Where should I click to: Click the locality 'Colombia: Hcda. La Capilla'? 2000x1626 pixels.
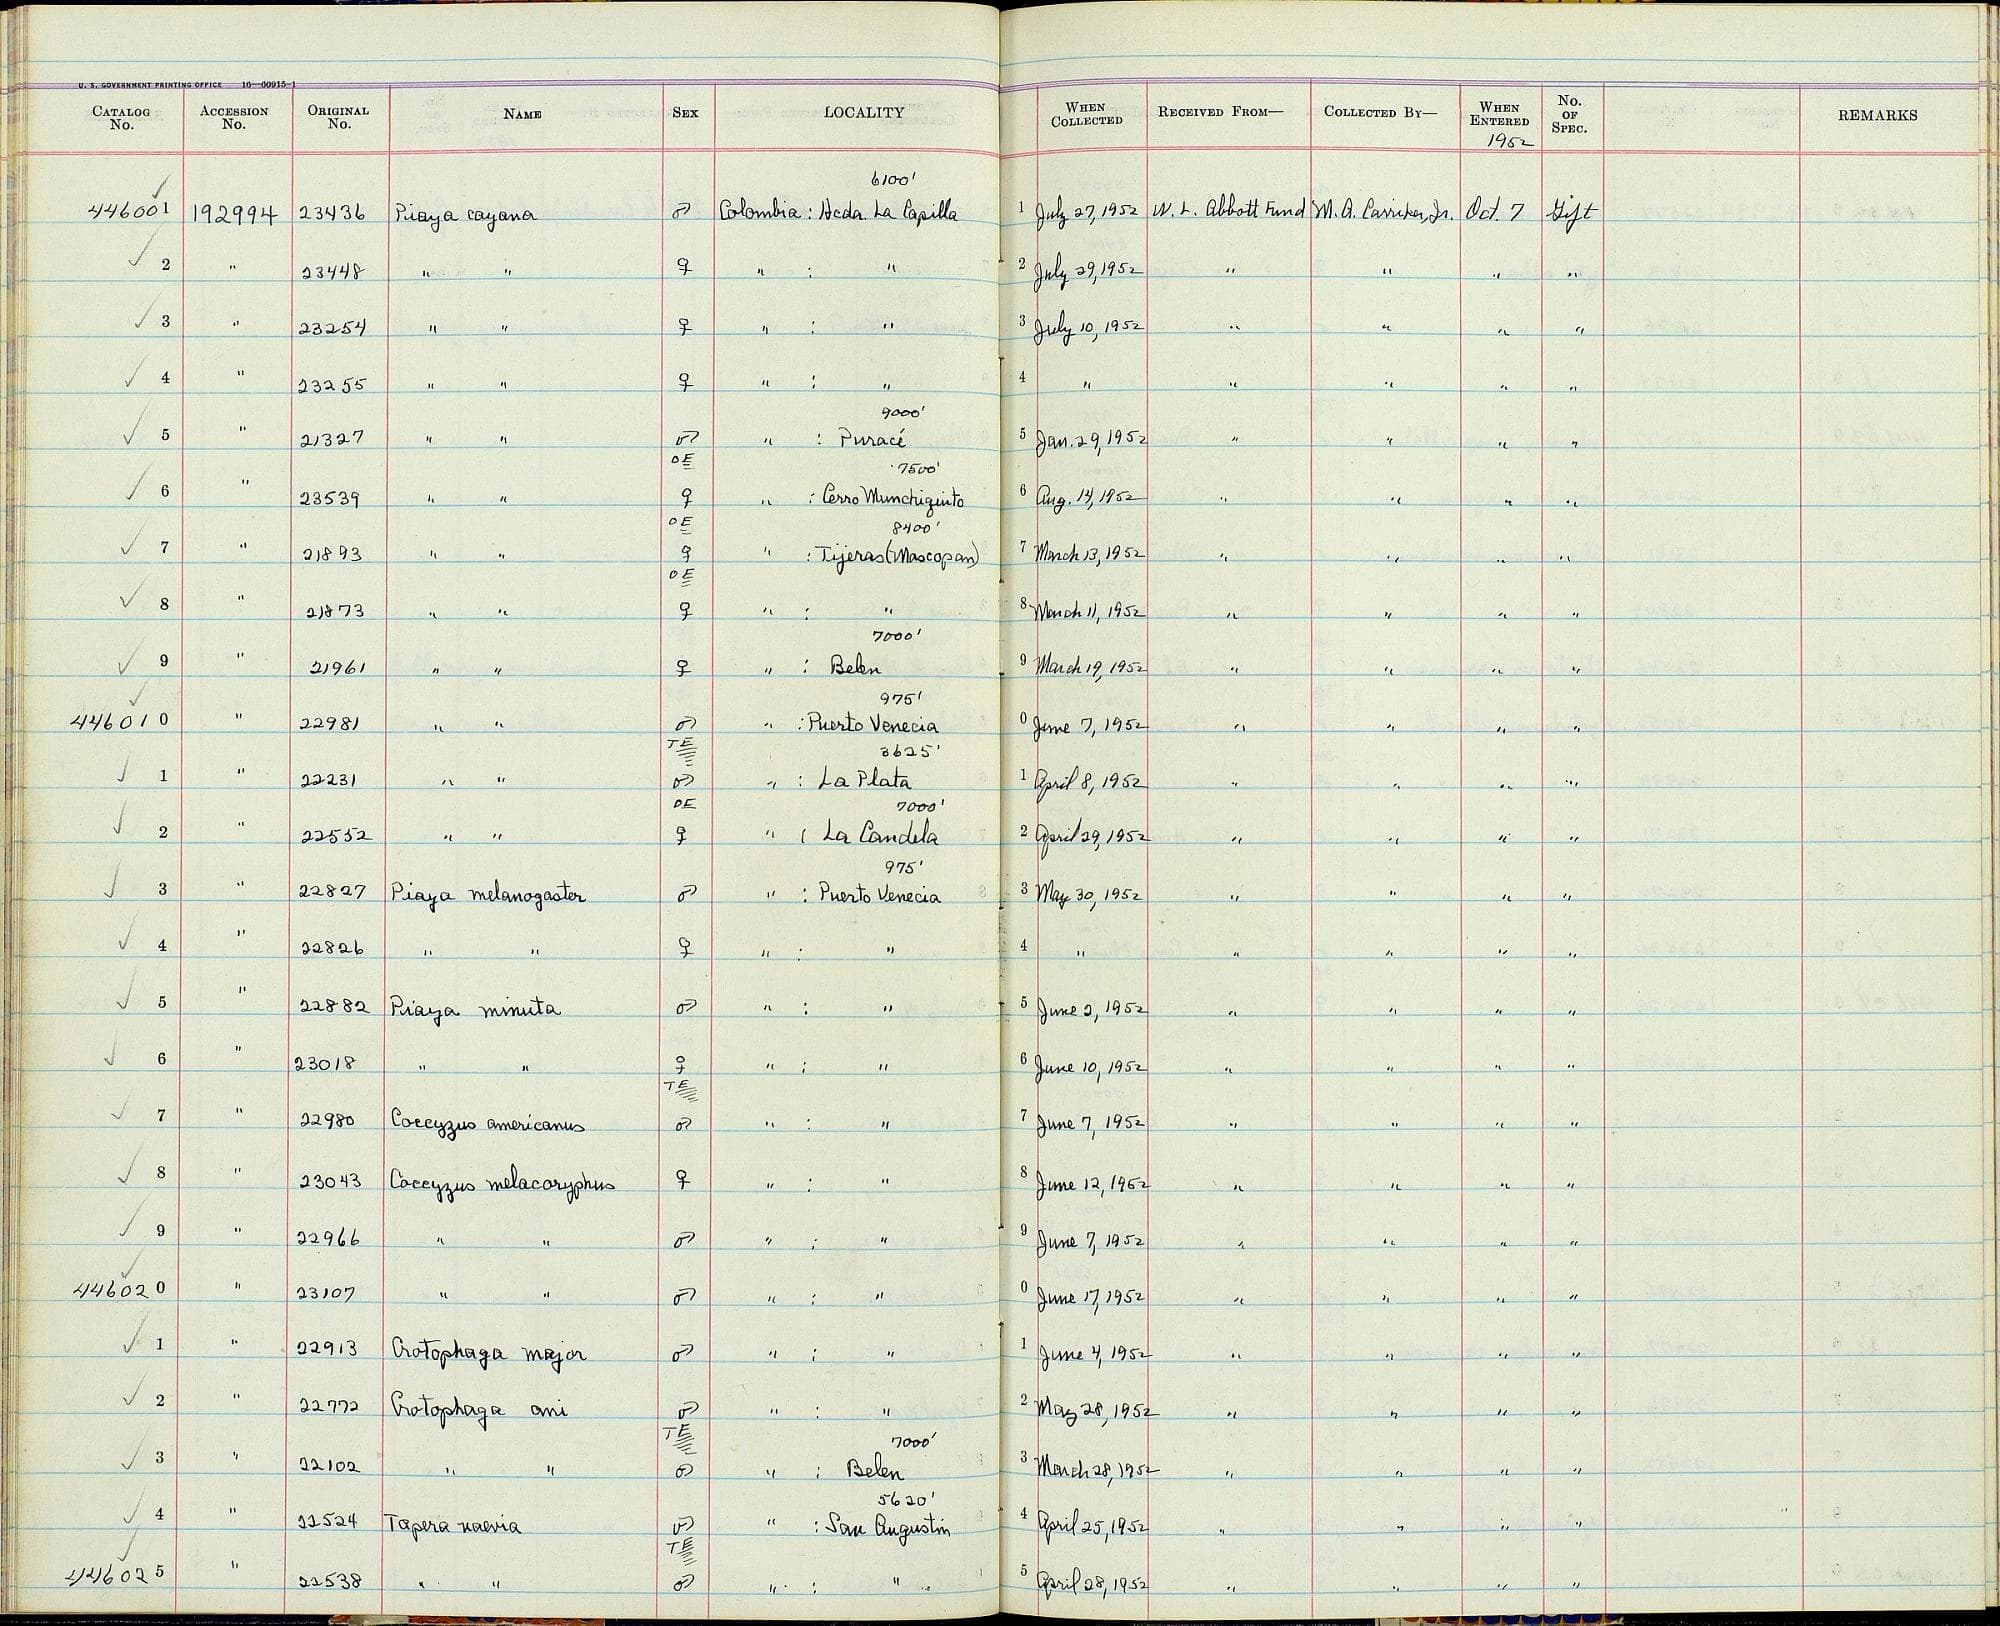[838, 214]
